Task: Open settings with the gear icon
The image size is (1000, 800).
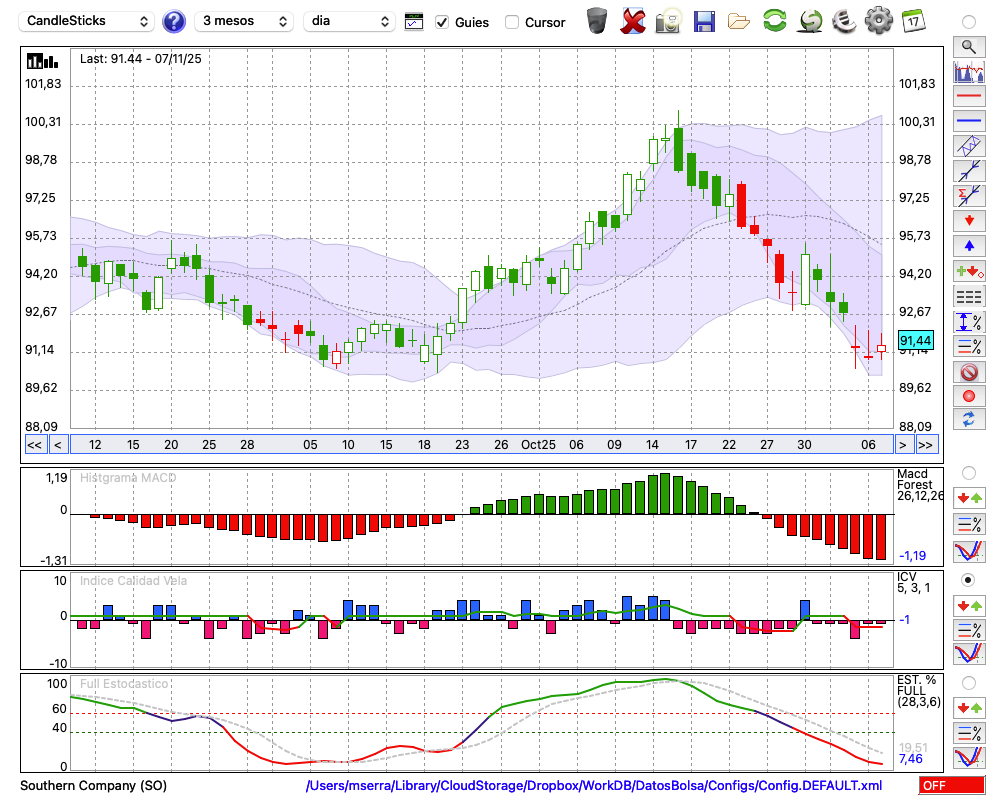Action: [x=878, y=20]
